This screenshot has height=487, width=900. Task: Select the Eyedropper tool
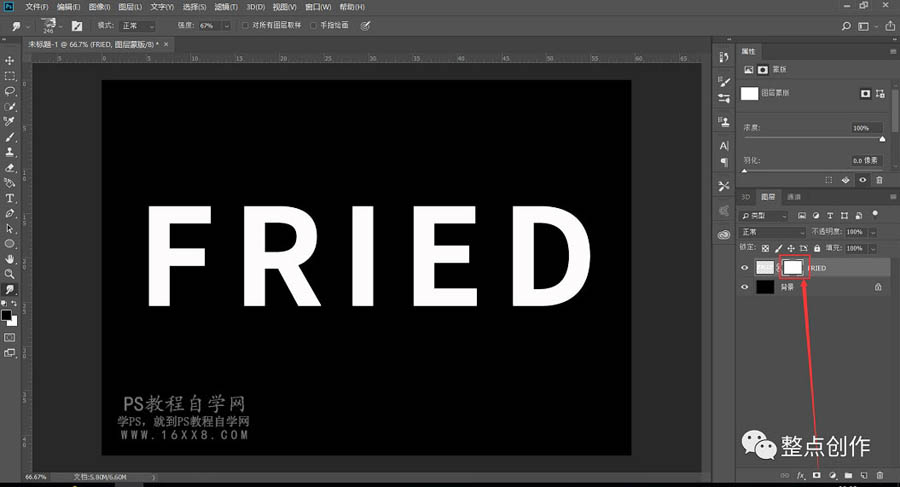[10, 121]
